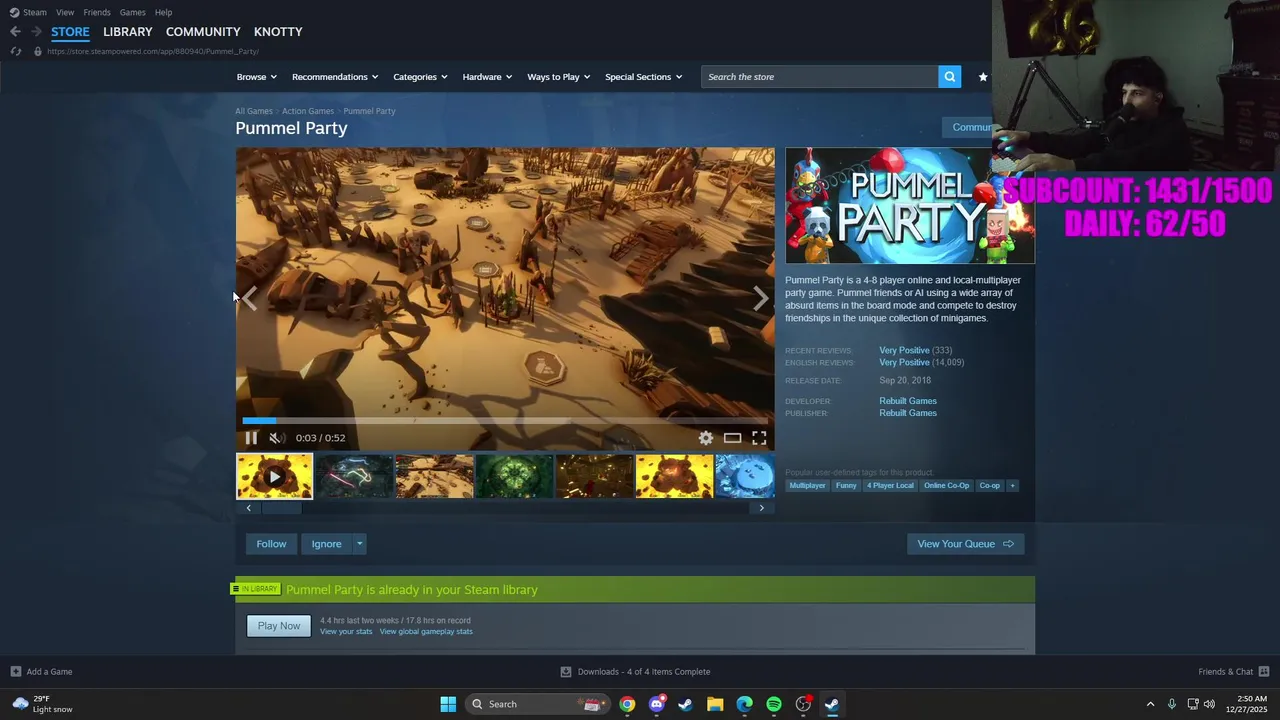The width and height of the screenshot is (1280, 720).
Task: Pause the Pummel Party trailer
Action: (251, 438)
